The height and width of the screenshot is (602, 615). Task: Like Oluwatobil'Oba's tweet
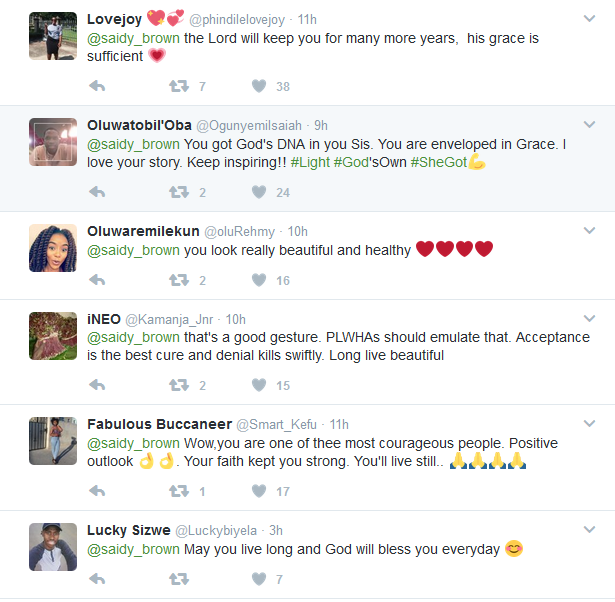pos(259,192)
